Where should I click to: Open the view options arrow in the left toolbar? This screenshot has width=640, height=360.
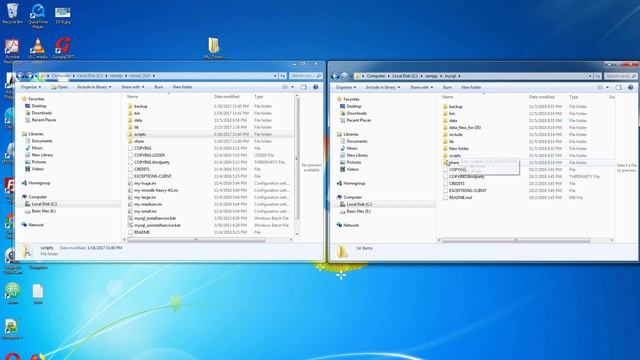coord(292,87)
